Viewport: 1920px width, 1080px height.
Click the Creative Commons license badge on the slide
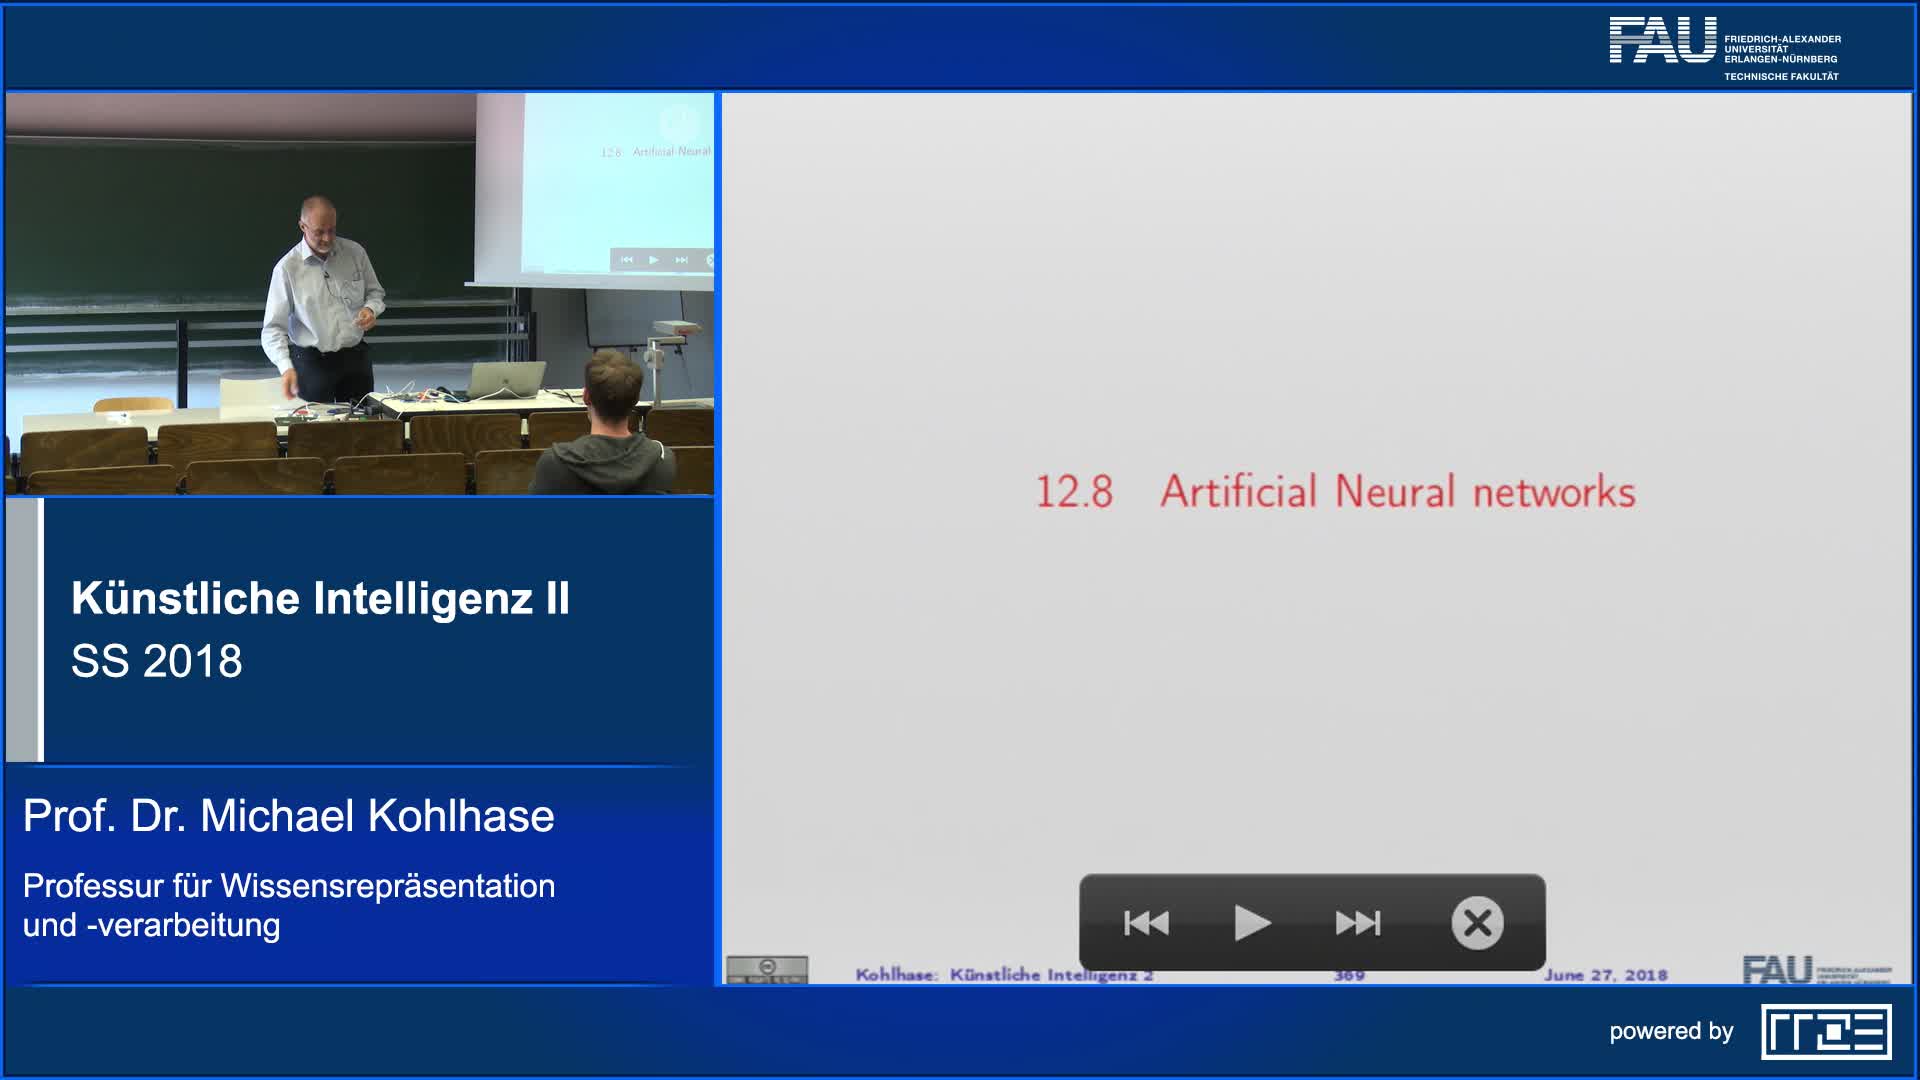(767, 969)
